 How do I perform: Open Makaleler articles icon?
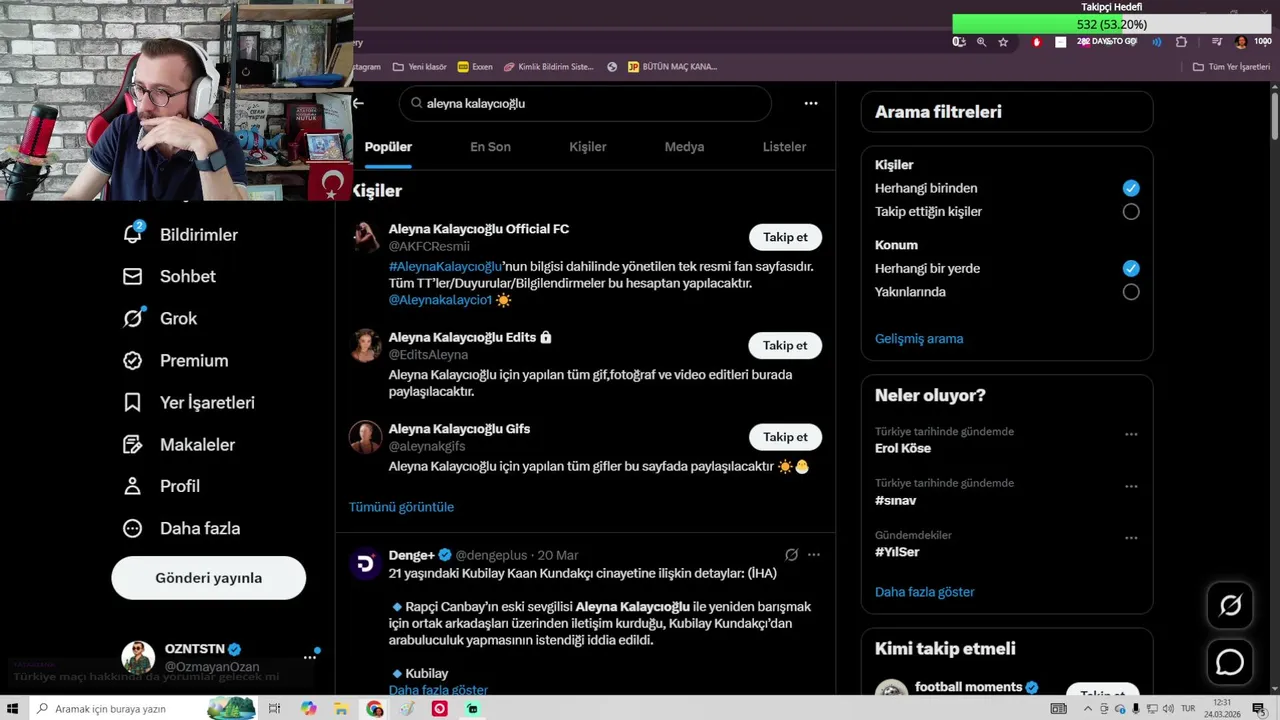132,444
